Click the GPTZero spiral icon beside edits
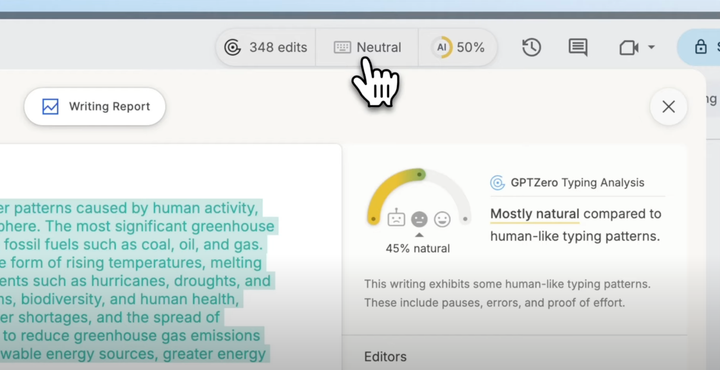The width and height of the screenshot is (720, 370). pos(232,47)
